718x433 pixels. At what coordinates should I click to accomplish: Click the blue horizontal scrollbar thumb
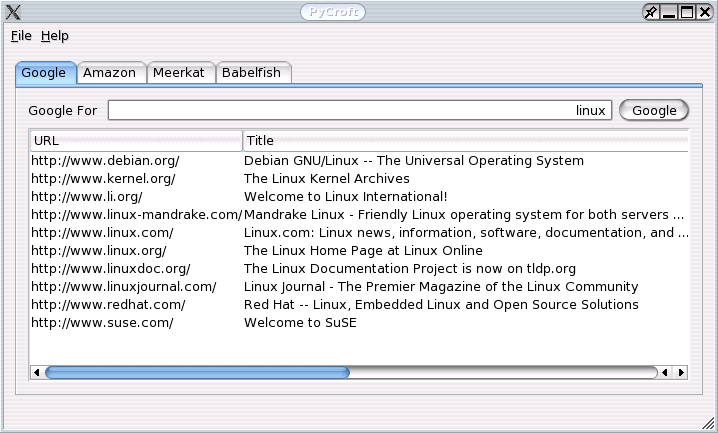click(197, 373)
